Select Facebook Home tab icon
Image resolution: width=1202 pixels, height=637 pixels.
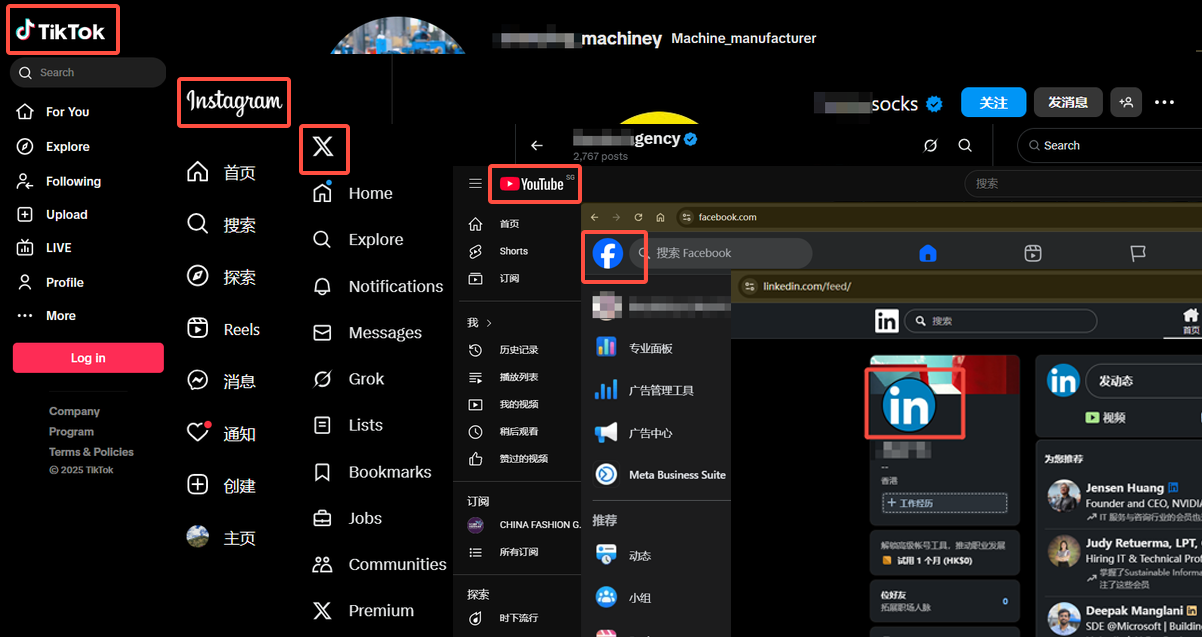pos(928,253)
